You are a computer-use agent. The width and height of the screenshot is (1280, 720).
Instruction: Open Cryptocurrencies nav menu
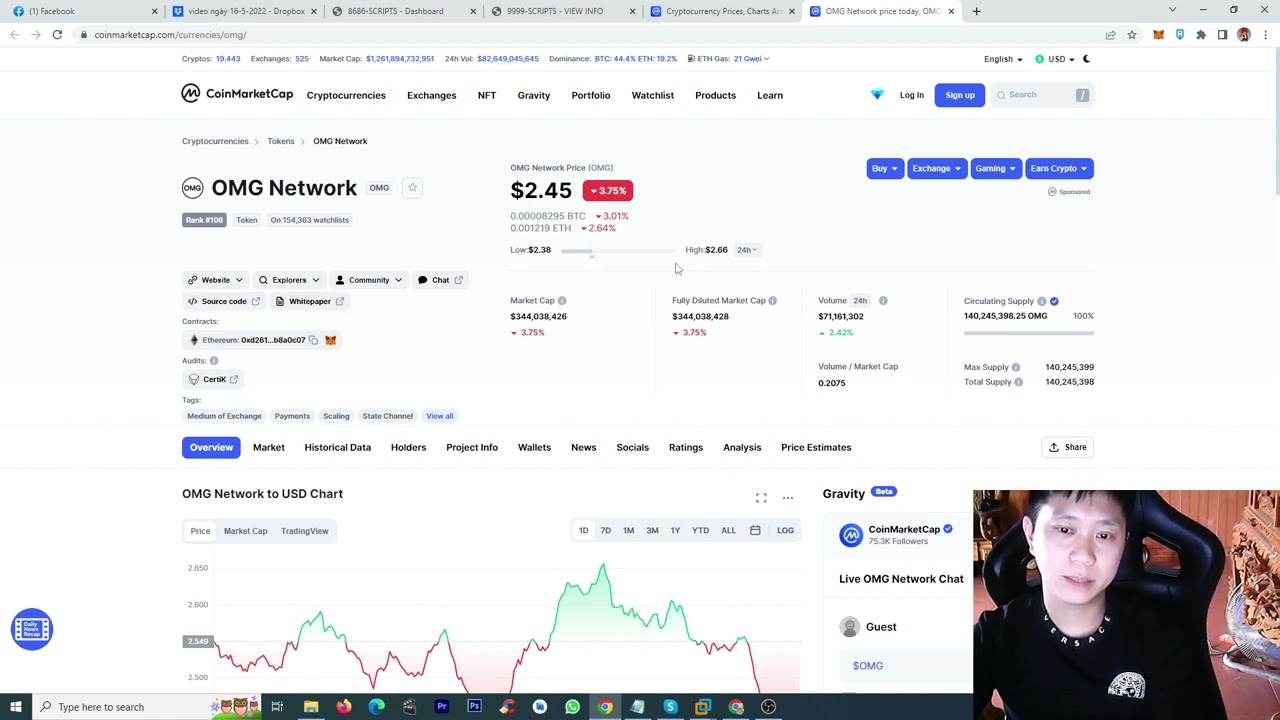tap(346, 95)
